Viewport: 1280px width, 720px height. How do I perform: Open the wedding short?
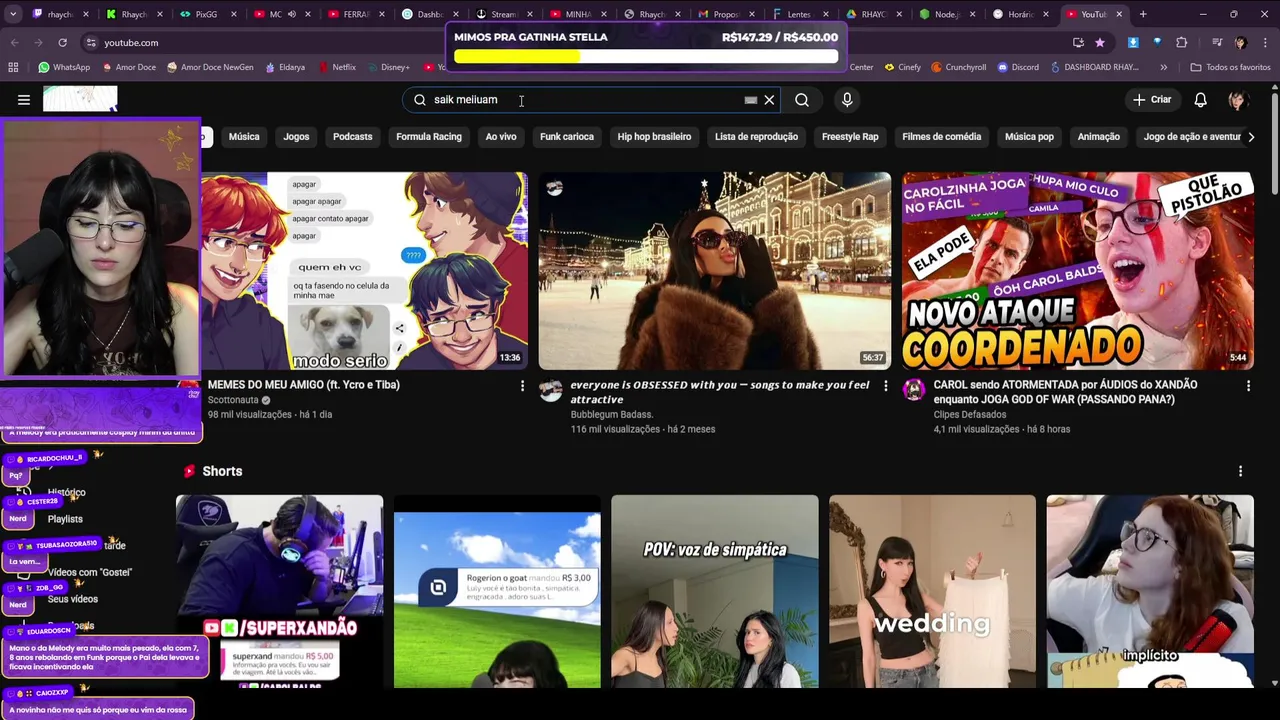click(x=932, y=591)
